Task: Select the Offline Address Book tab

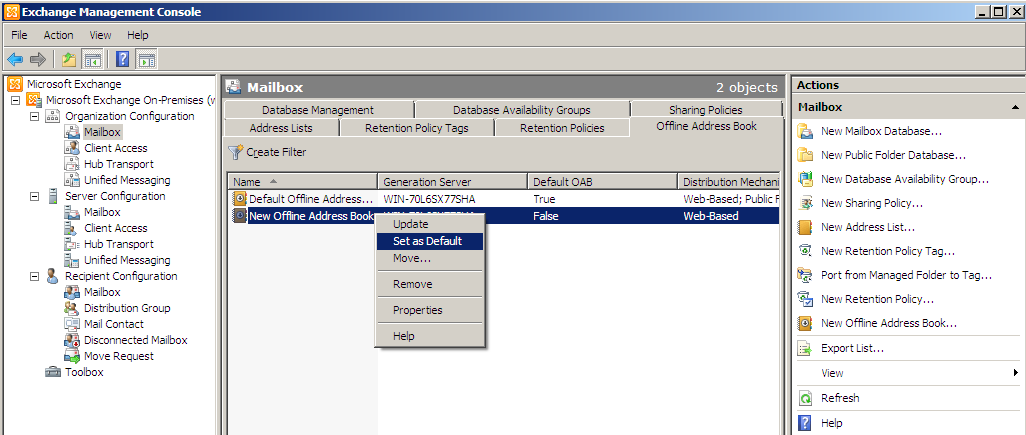Action: tap(706, 127)
